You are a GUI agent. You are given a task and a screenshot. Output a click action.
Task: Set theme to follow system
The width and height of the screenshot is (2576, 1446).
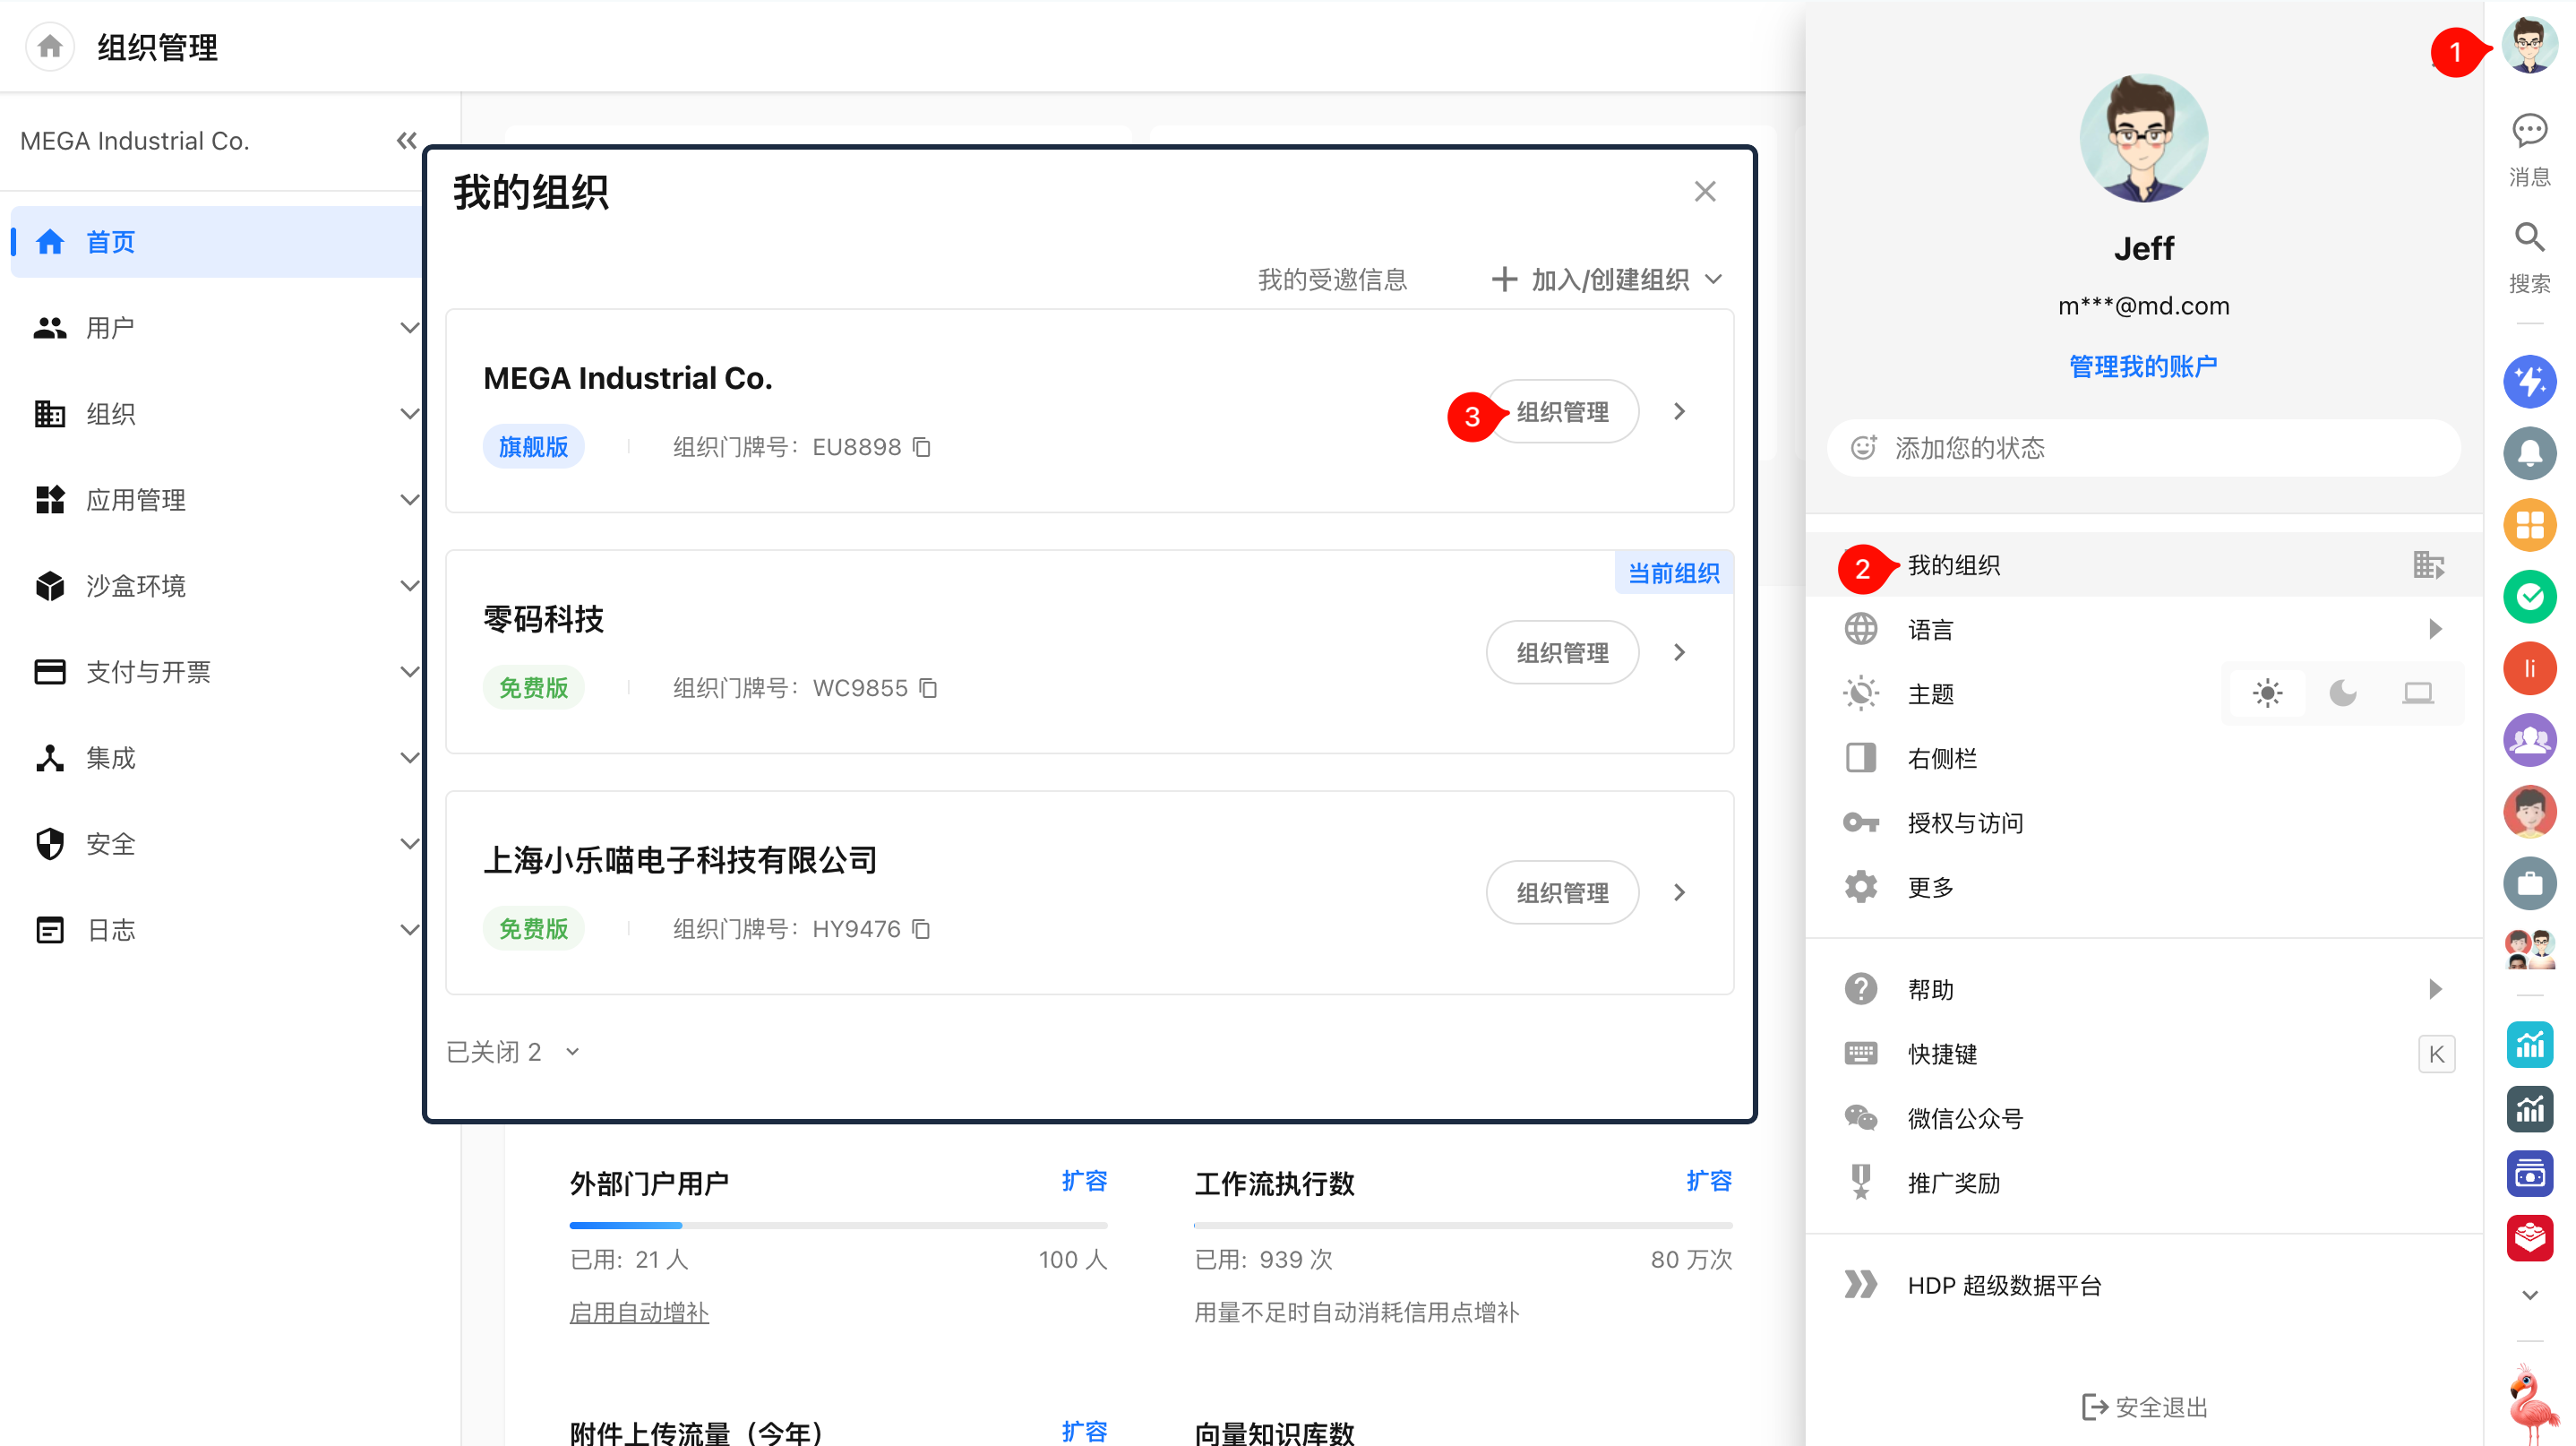pos(2418,693)
